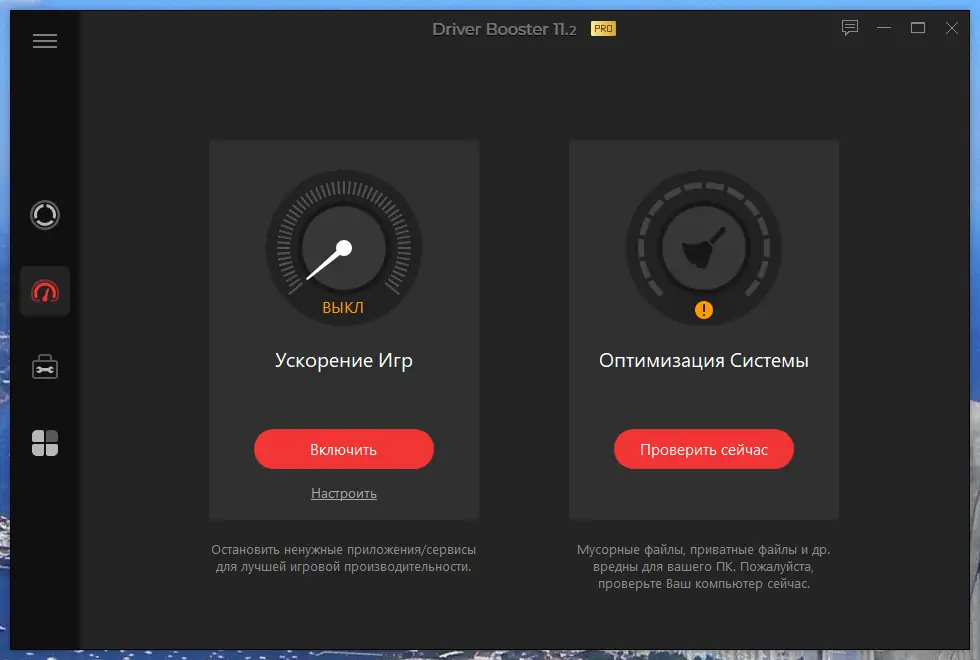Toggle the Game Boost speedometer dial
Screen dimensions: 980x660
click(343, 246)
